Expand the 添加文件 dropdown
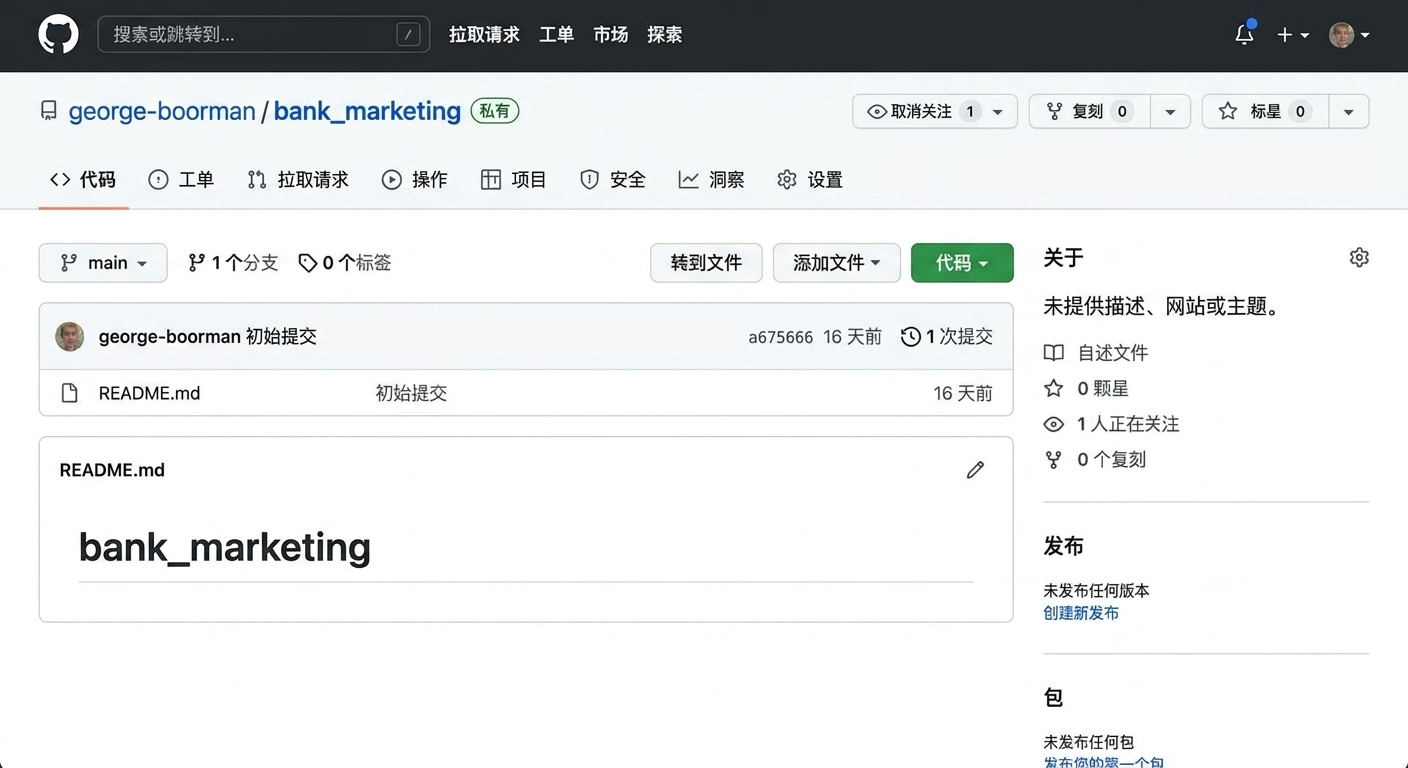The image size is (1408, 768). tap(837, 263)
